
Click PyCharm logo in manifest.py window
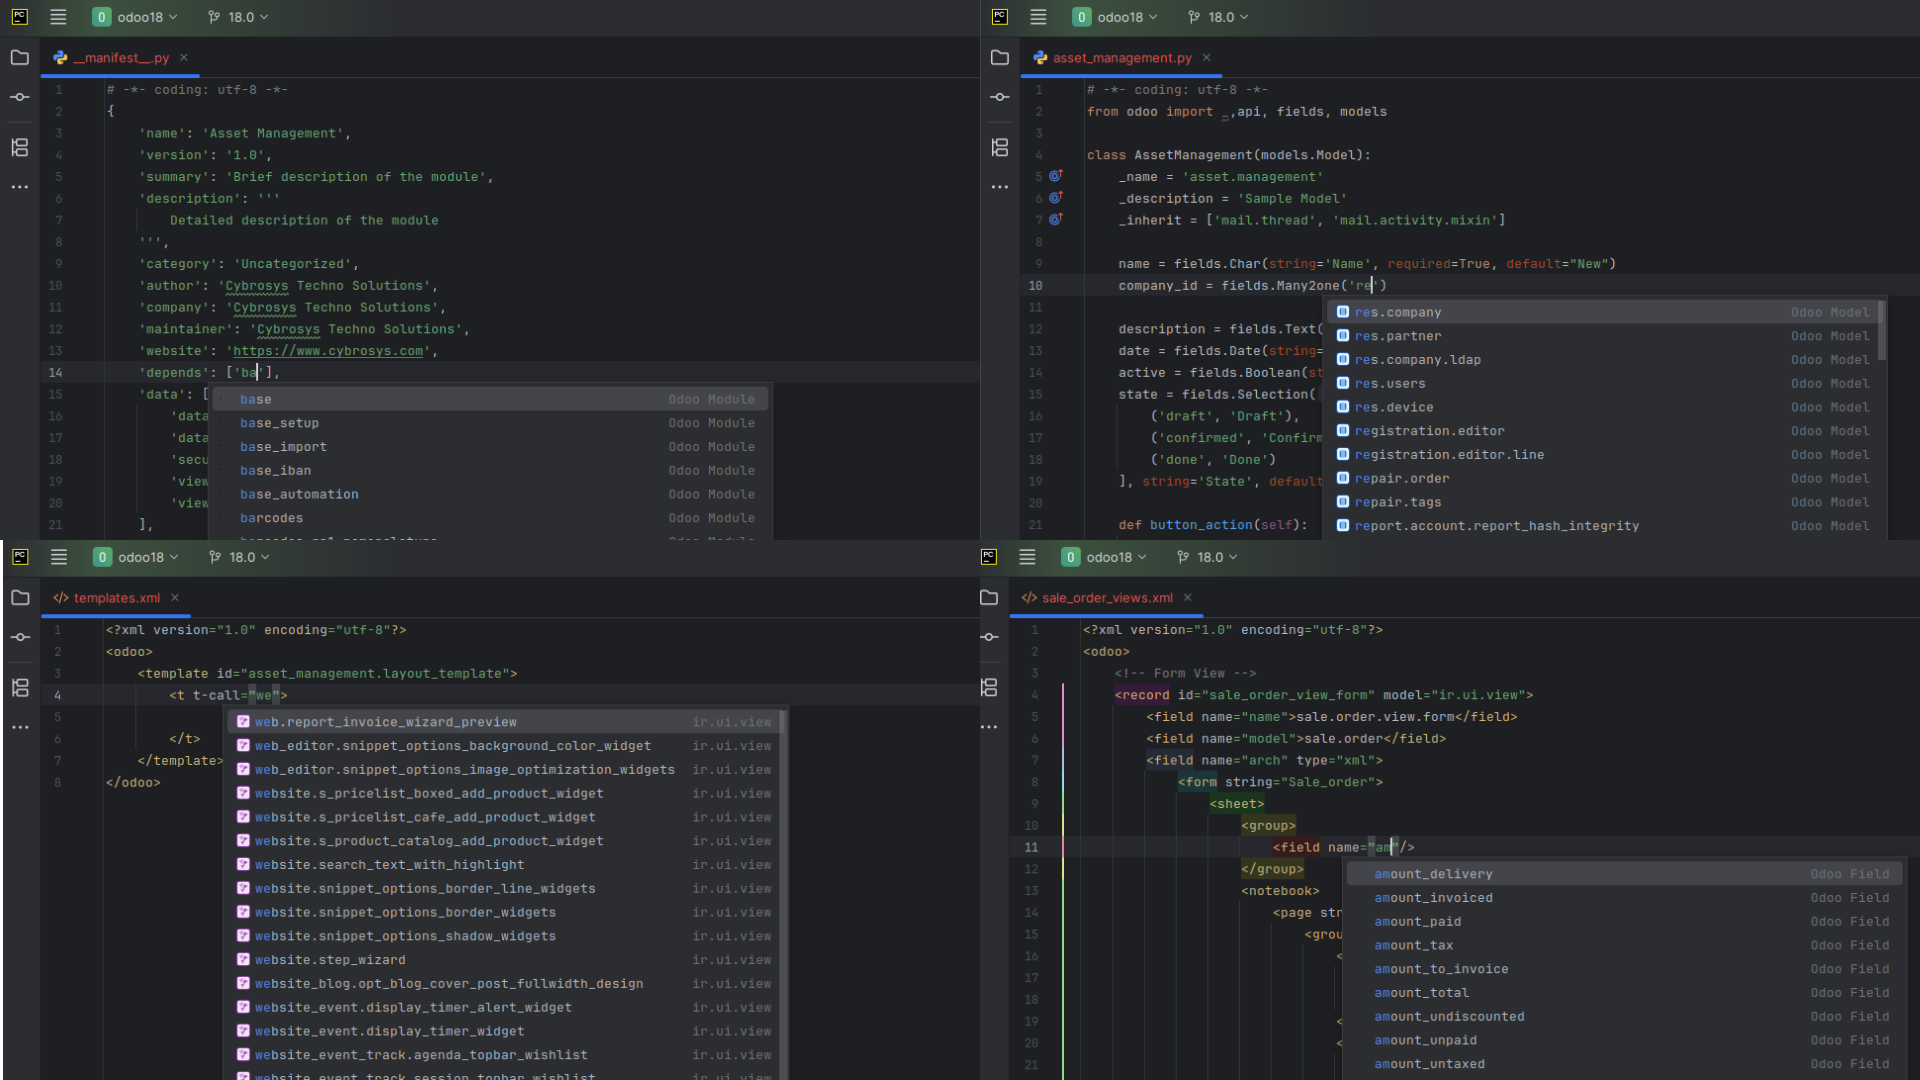[19, 17]
